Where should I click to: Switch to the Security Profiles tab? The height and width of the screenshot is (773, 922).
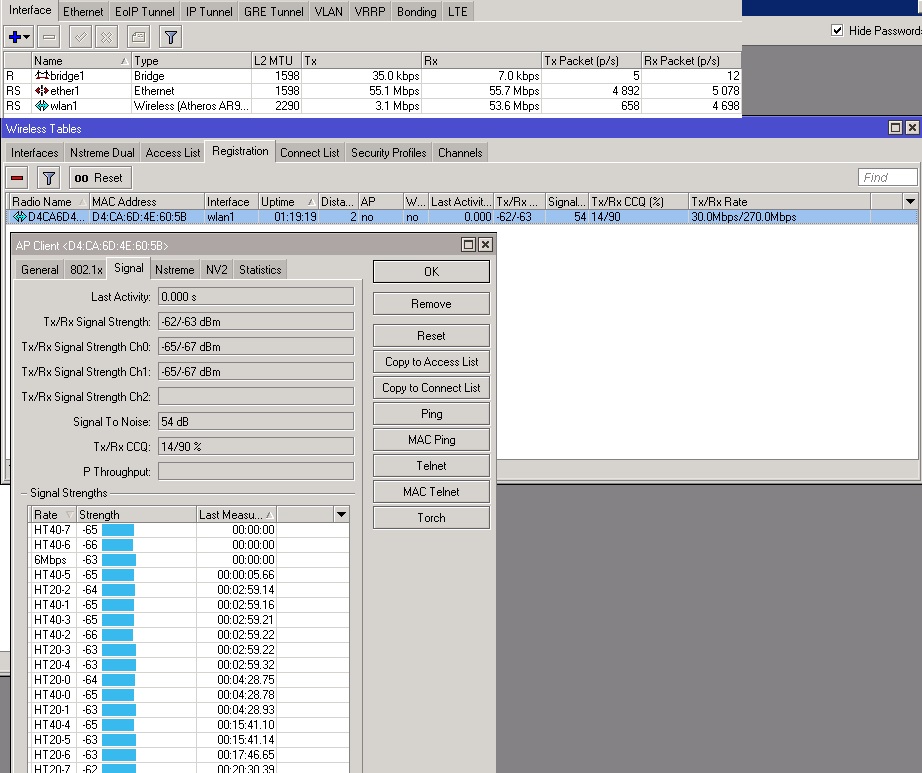[389, 153]
